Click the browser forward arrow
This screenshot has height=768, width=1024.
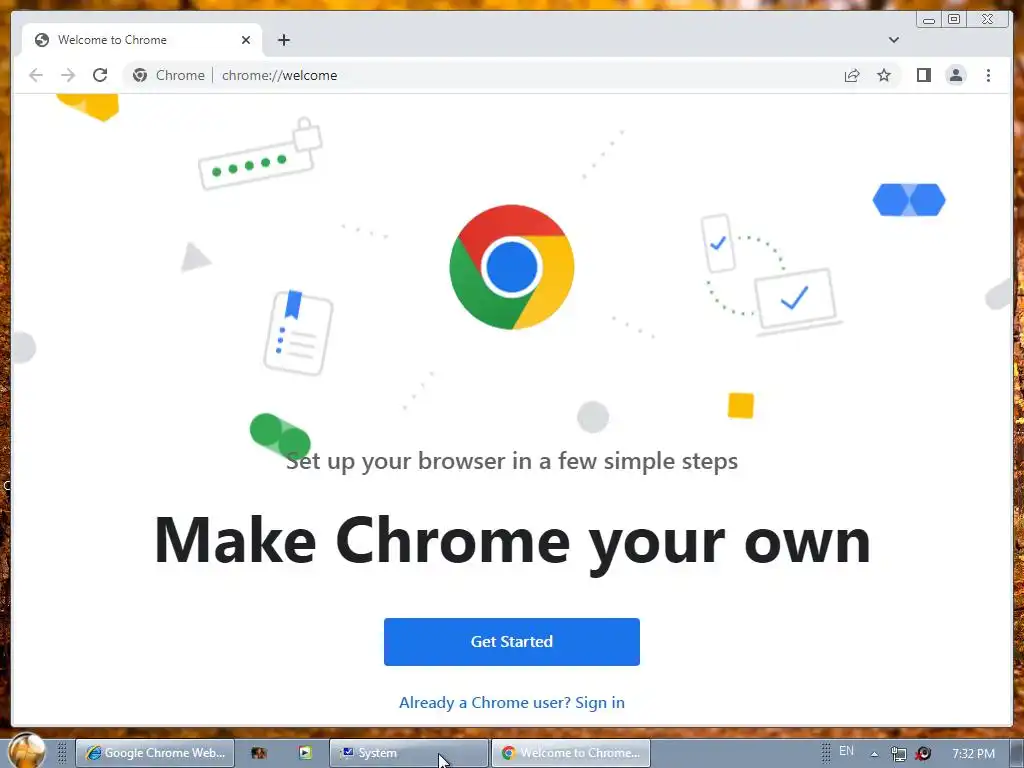point(68,75)
